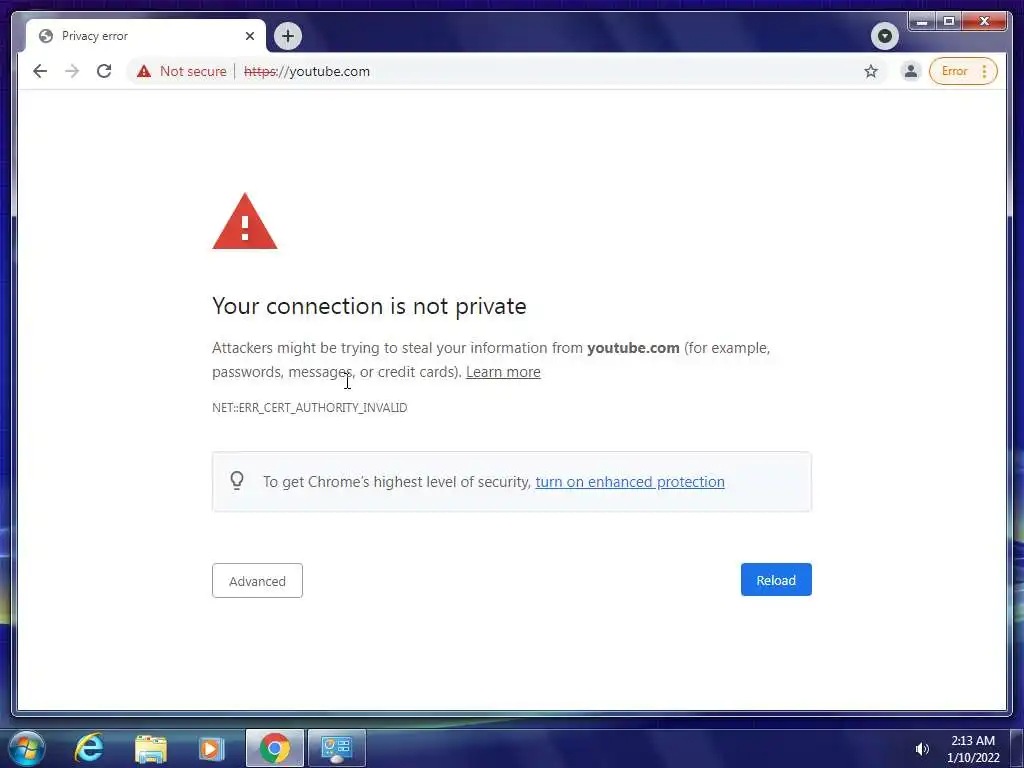Click the lightbulb icon in security tip
Image resolution: width=1024 pixels, height=768 pixels.
pos(237,481)
